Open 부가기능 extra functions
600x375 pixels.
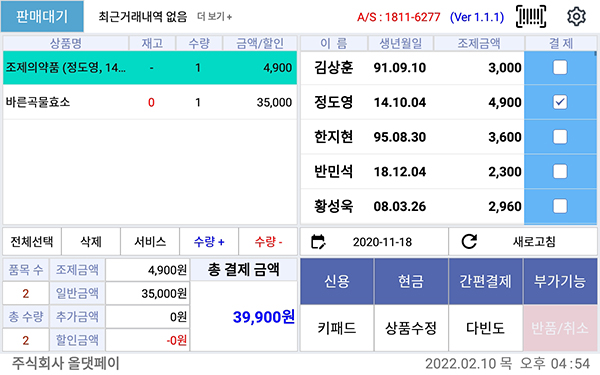[560, 281]
